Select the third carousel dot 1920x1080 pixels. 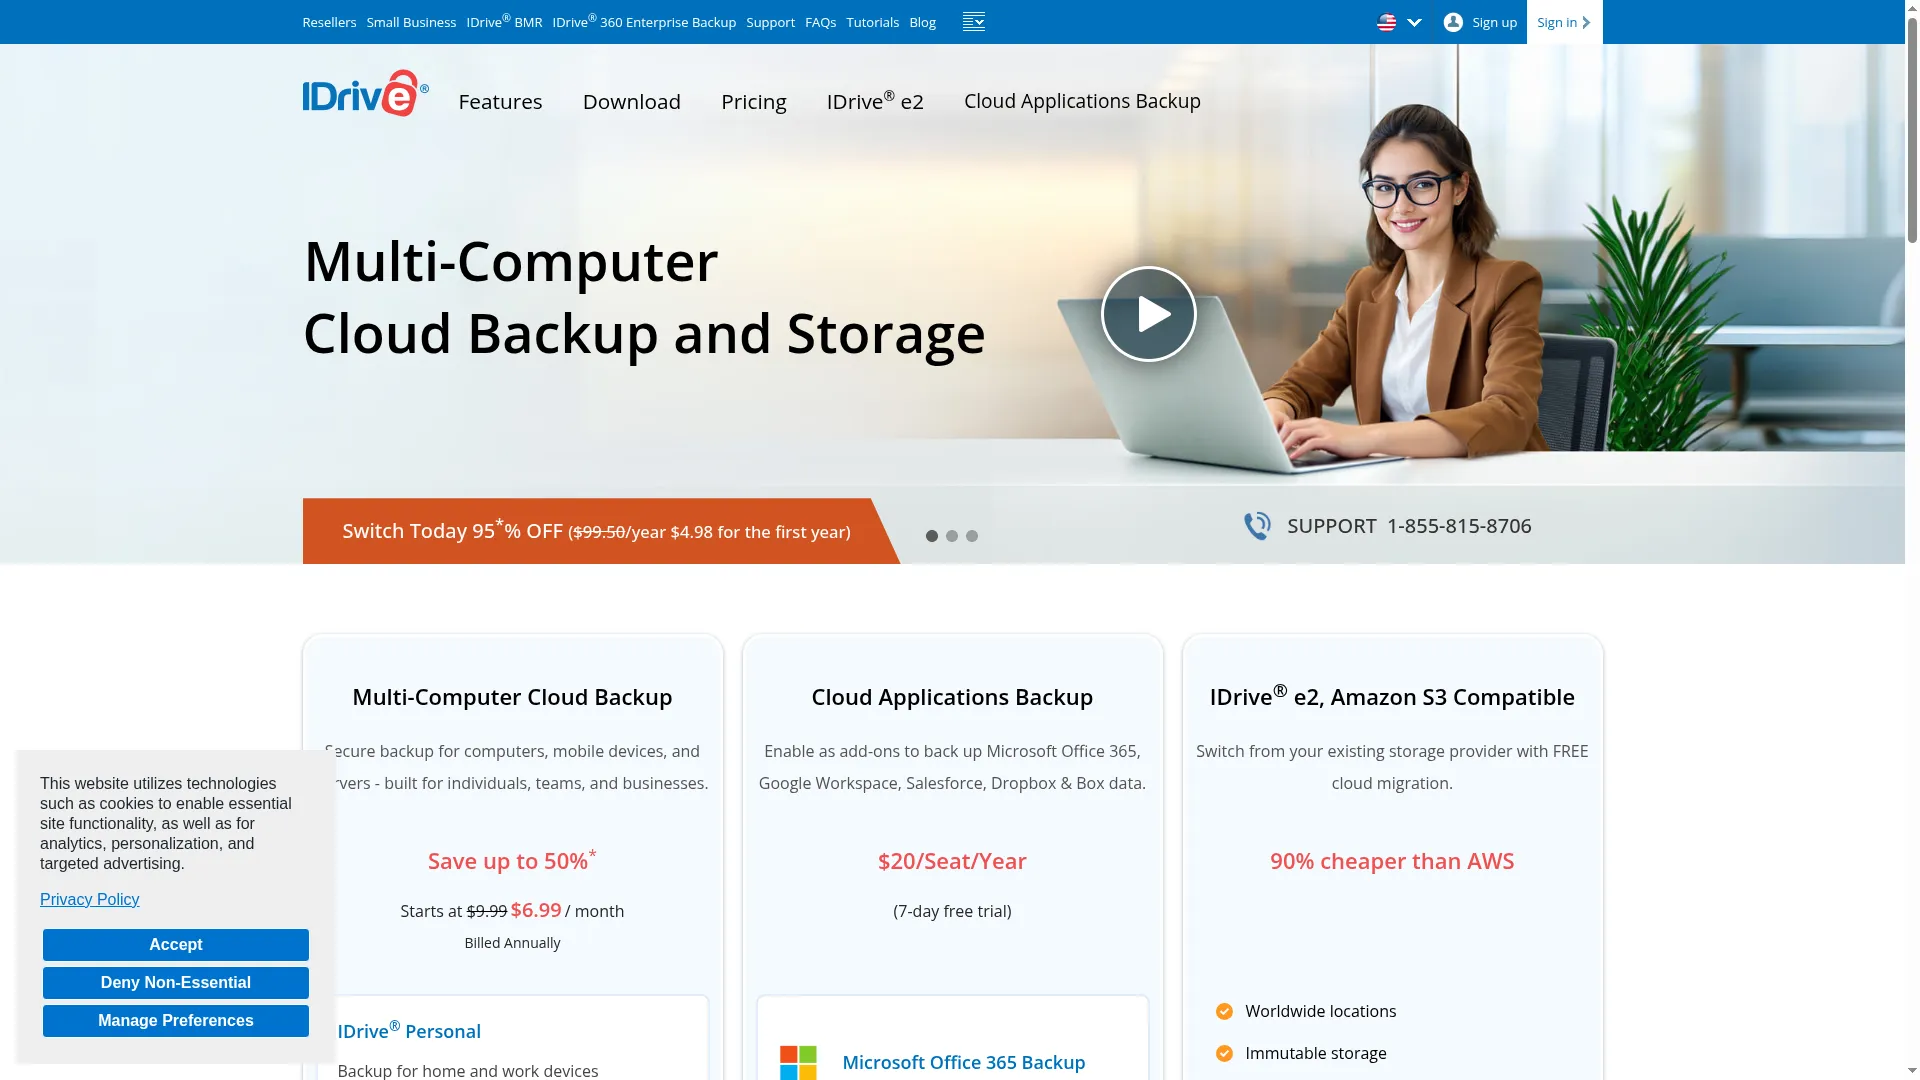pyautogui.click(x=972, y=536)
